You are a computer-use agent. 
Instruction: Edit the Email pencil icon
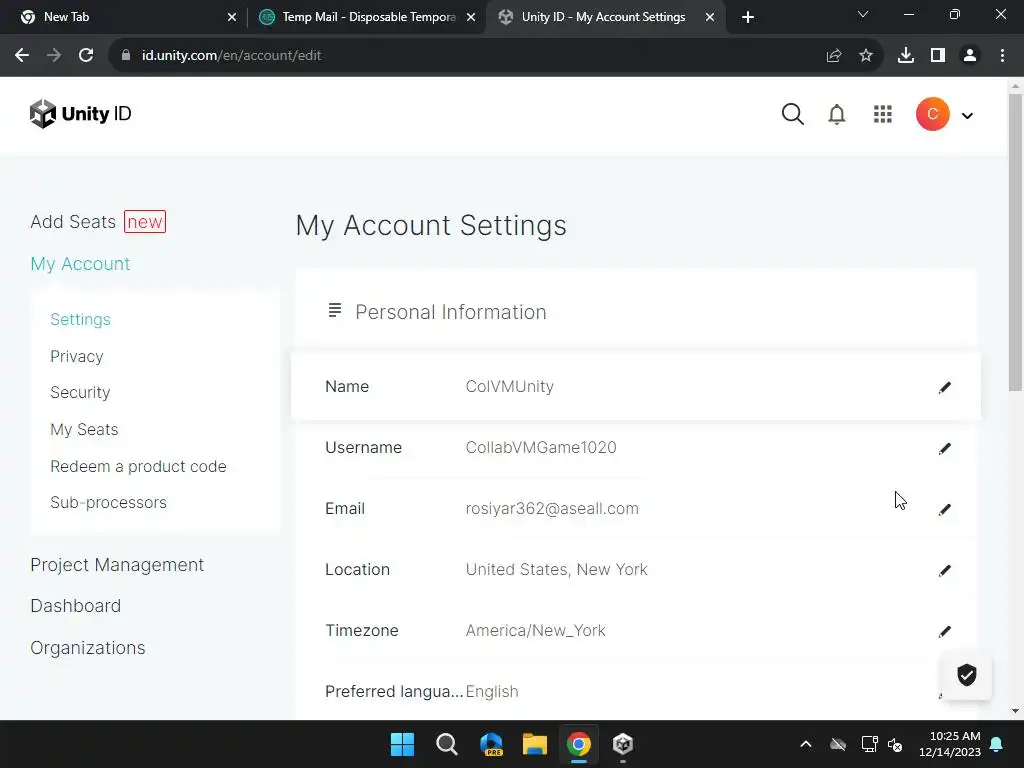(x=944, y=509)
